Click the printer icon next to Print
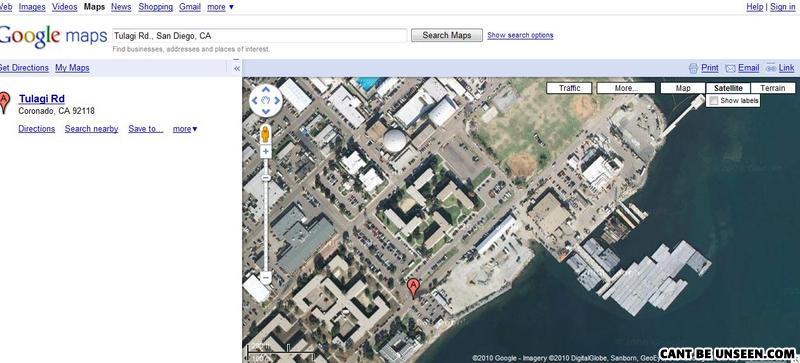The height and width of the screenshot is (363, 800). point(693,68)
